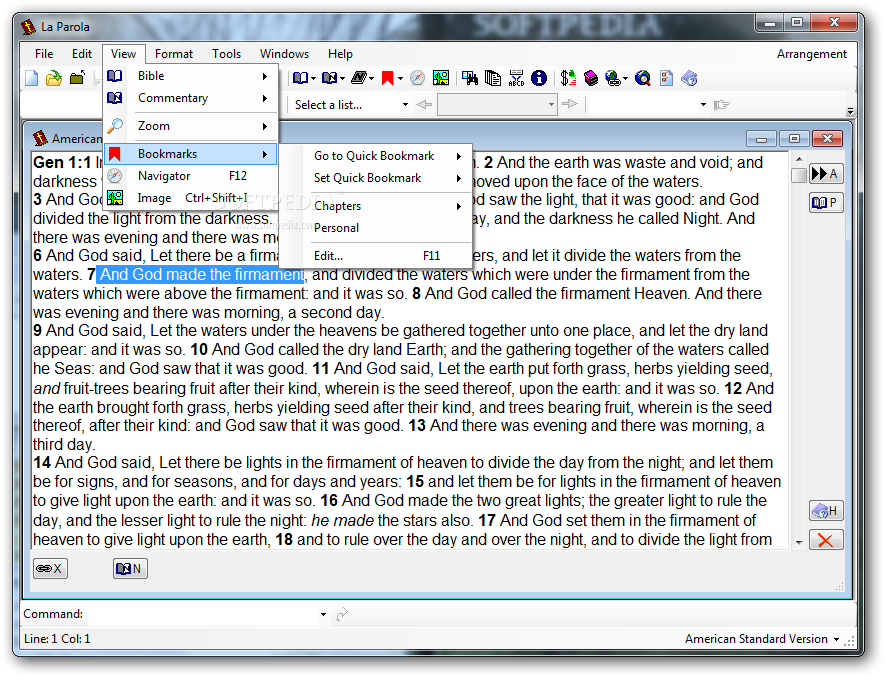Click the book P button
This screenshot has height=677, width=885.
826,202
